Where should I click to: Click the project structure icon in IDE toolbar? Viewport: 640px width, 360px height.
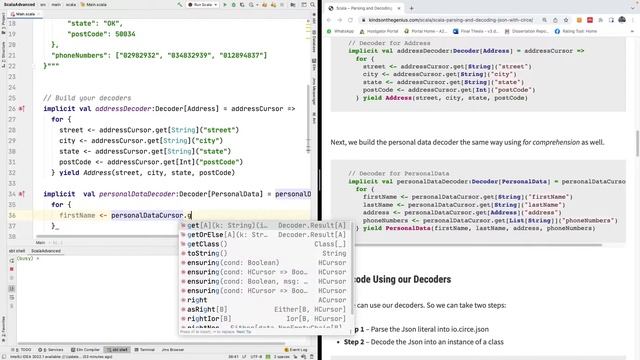pos(293,4)
